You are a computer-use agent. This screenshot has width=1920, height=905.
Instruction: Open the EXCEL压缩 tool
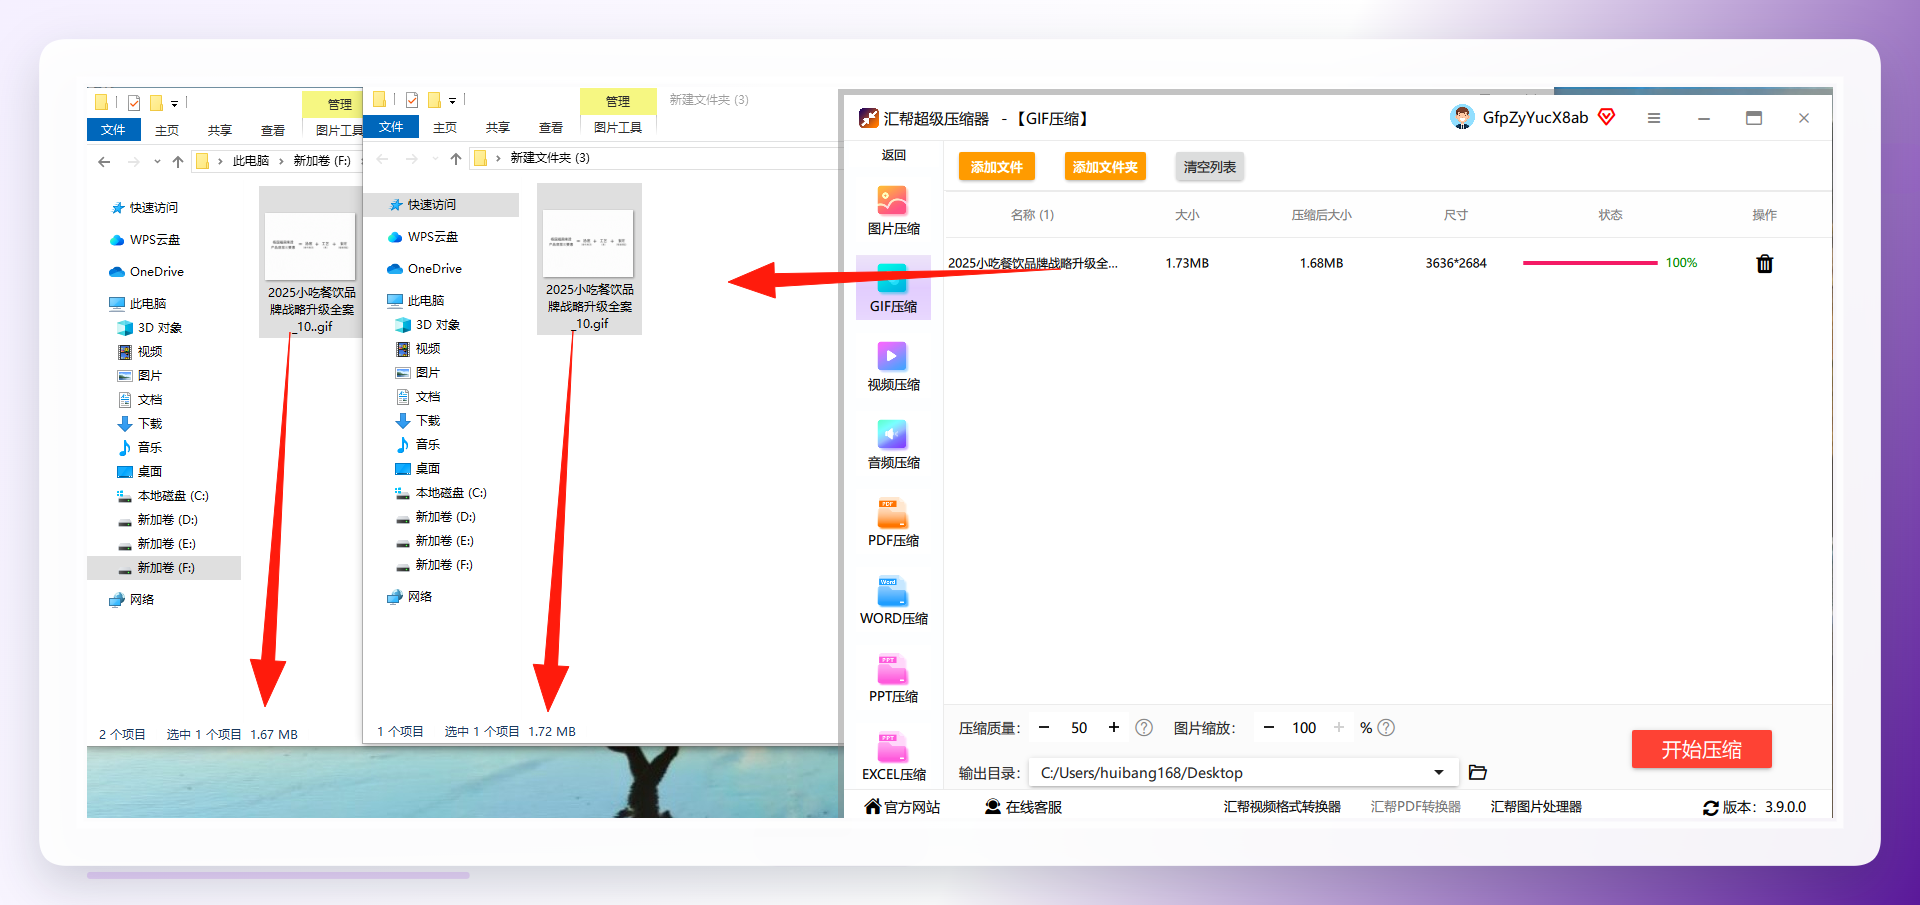click(893, 757)
